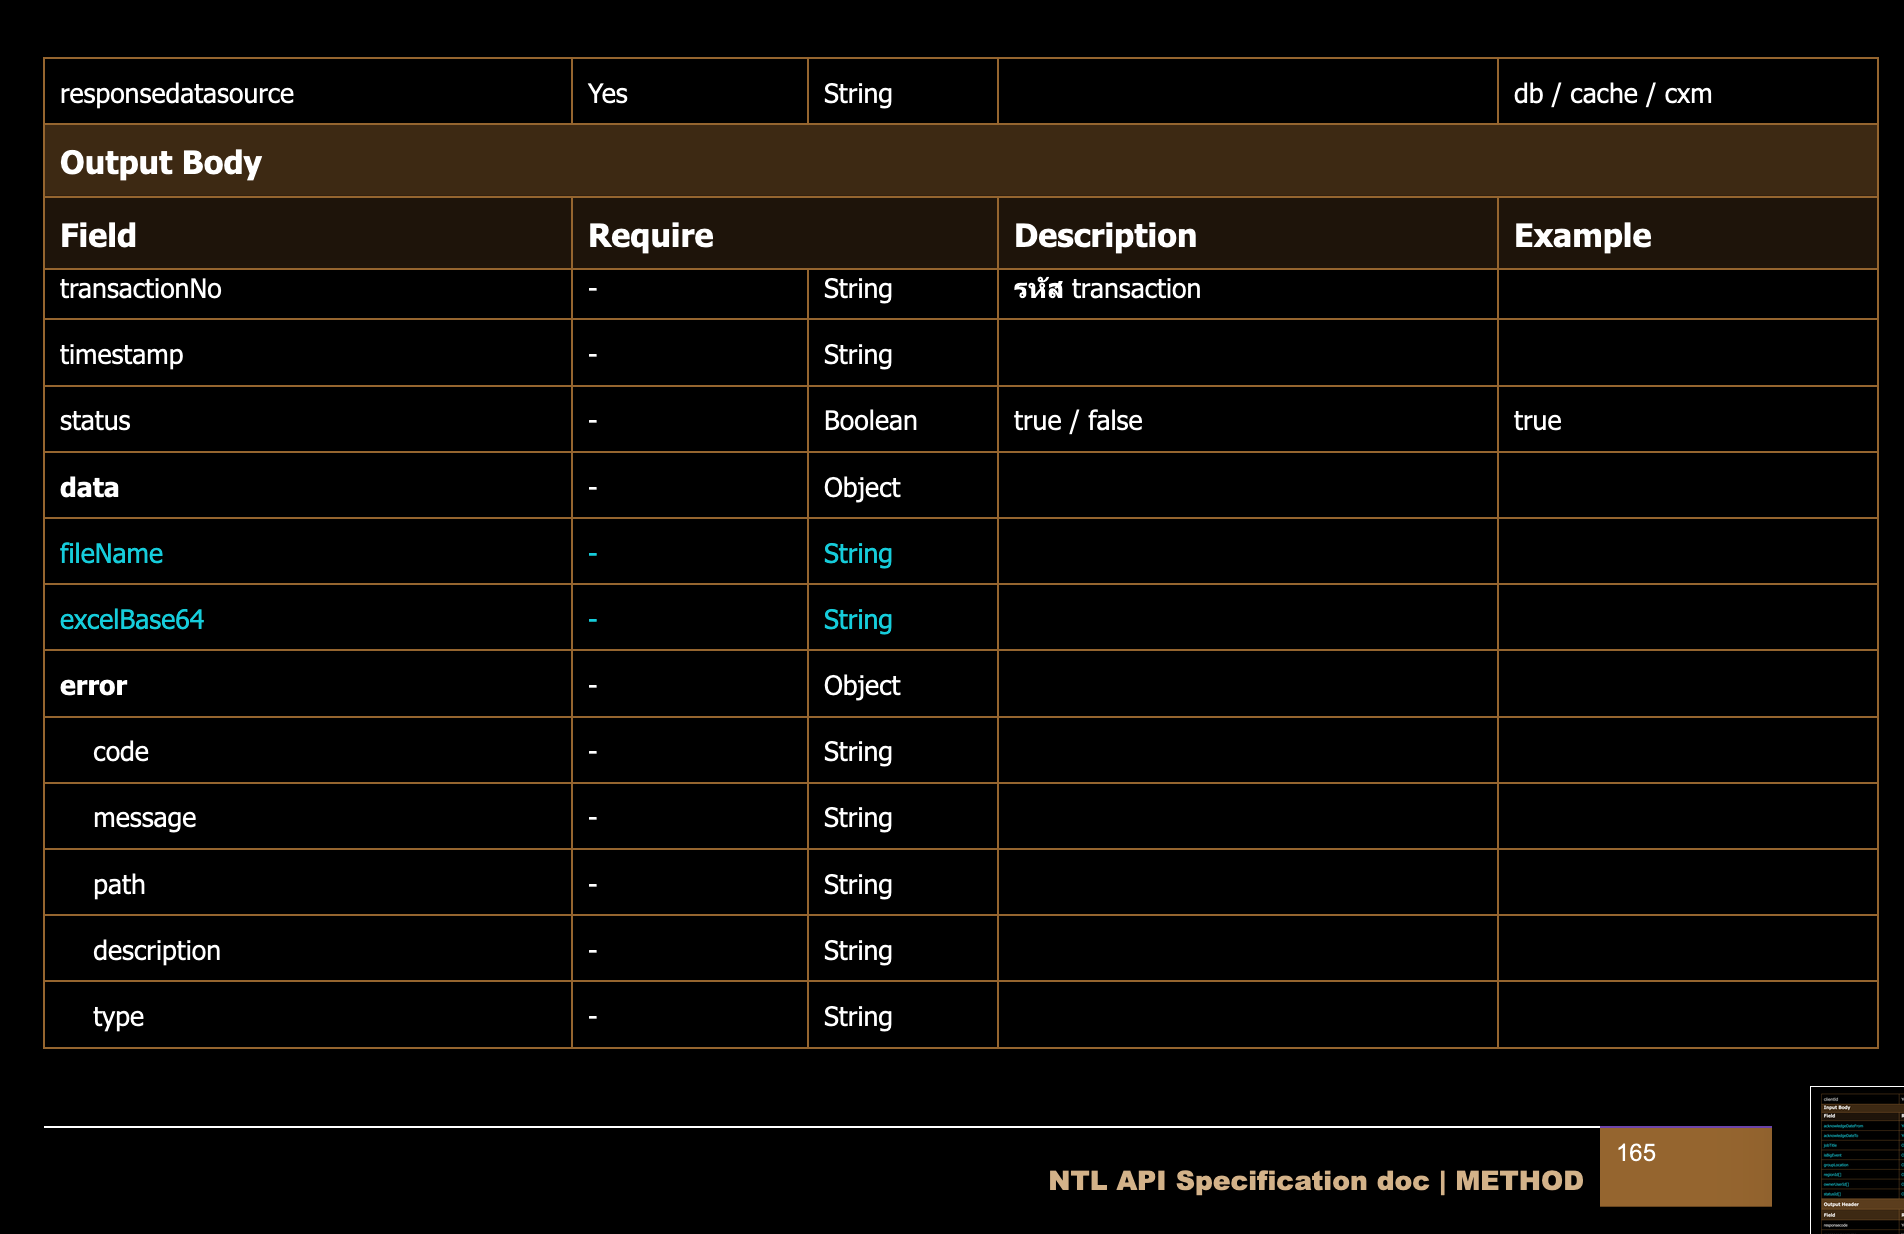The width and height of the screenshot is (1904, 1234).
Task: Click the next-page thumbnail preview in the corner
Action: [1858, 1160]
